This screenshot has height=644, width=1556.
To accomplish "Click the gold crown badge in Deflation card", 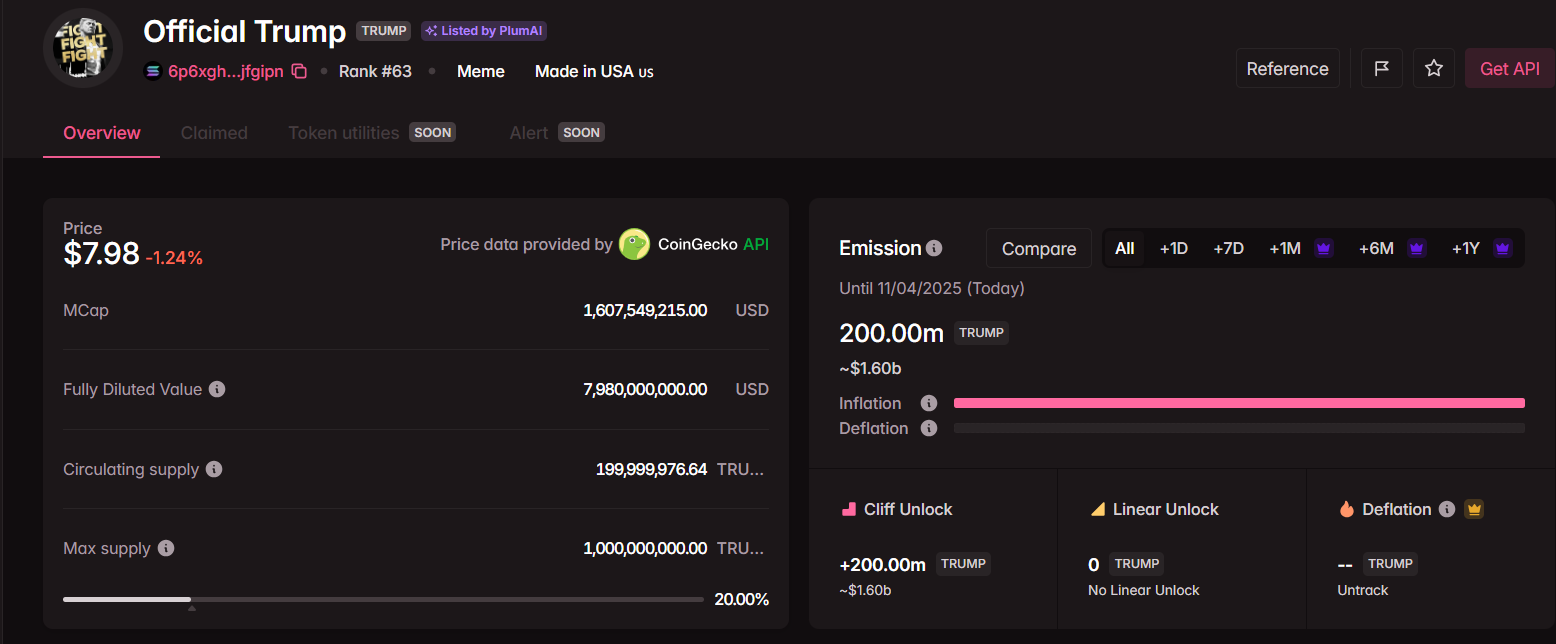I will 1473,509.
